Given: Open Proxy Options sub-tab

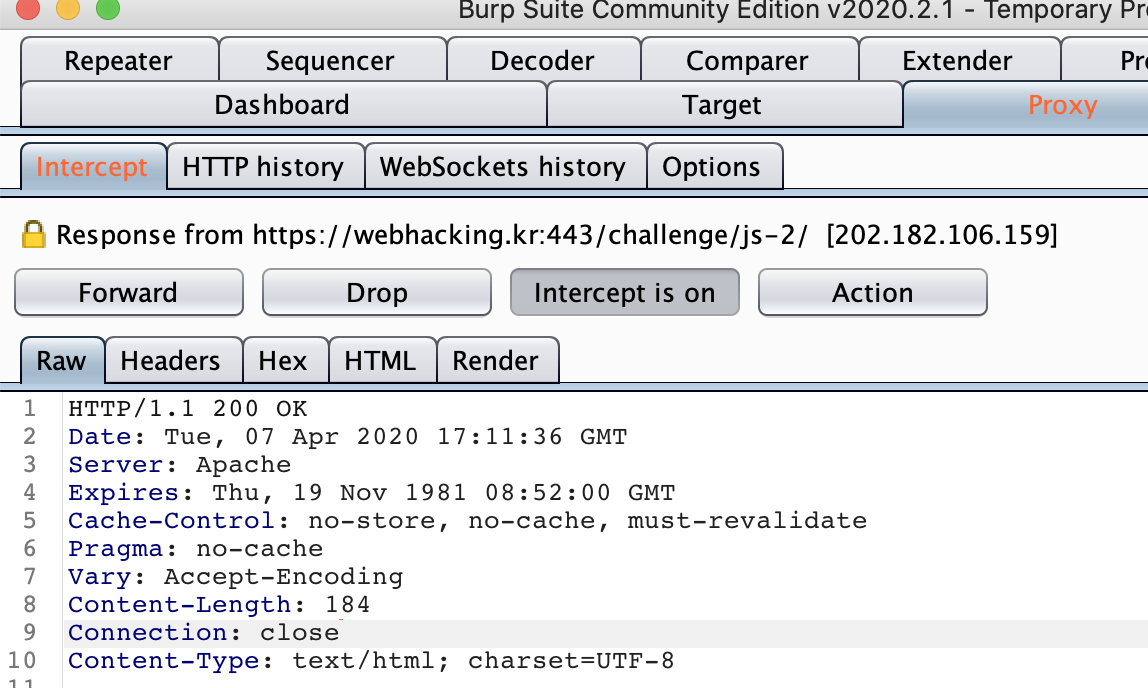Looking at the screenshot, I should tap(715, 167).
